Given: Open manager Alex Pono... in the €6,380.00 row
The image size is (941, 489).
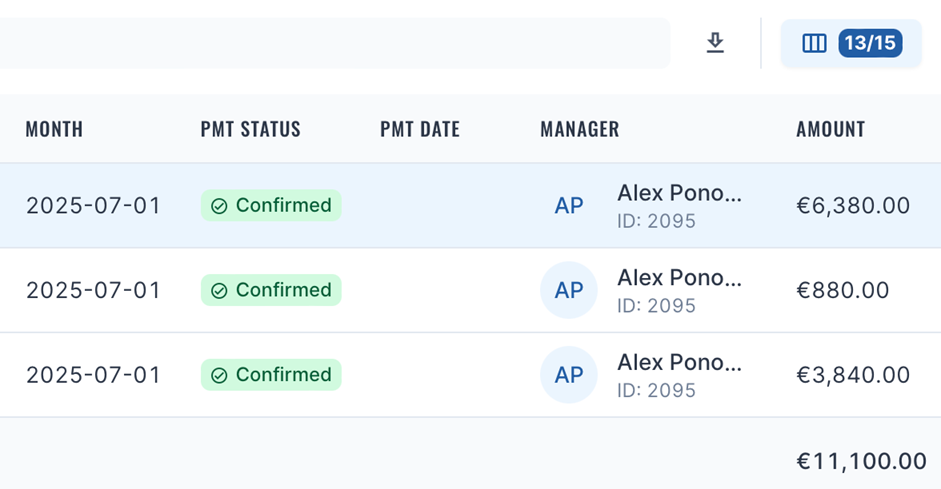Looking at the screenshot, I should [x=680, y=193].
